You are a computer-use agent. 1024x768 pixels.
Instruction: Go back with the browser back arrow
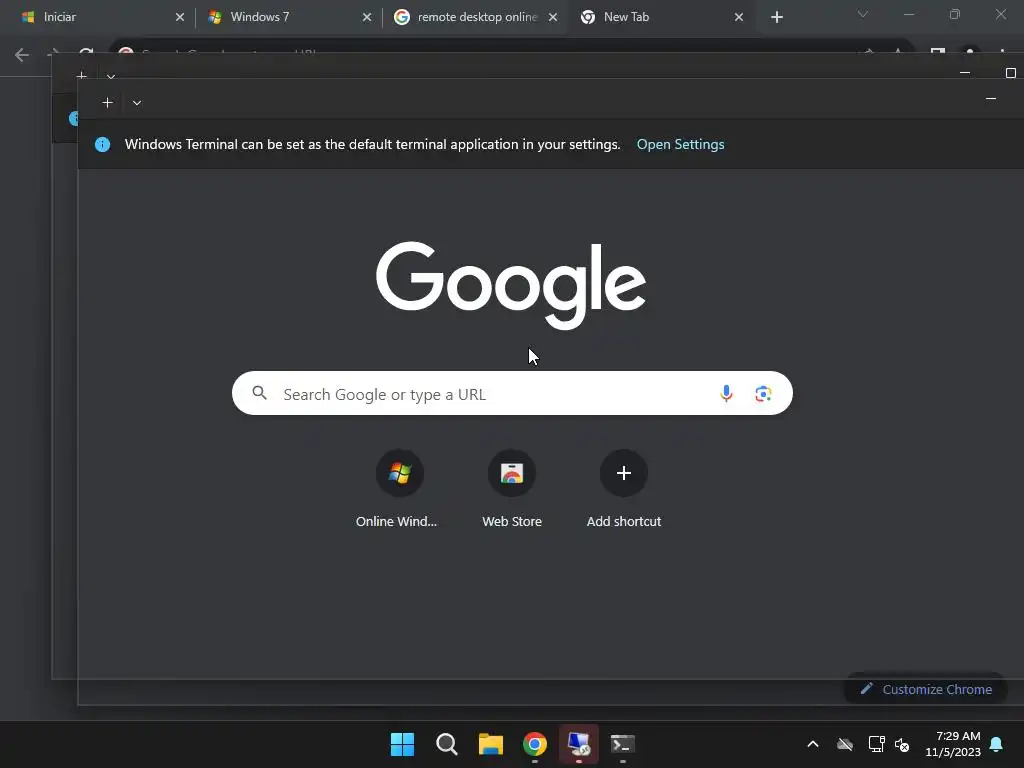point(22,55)
